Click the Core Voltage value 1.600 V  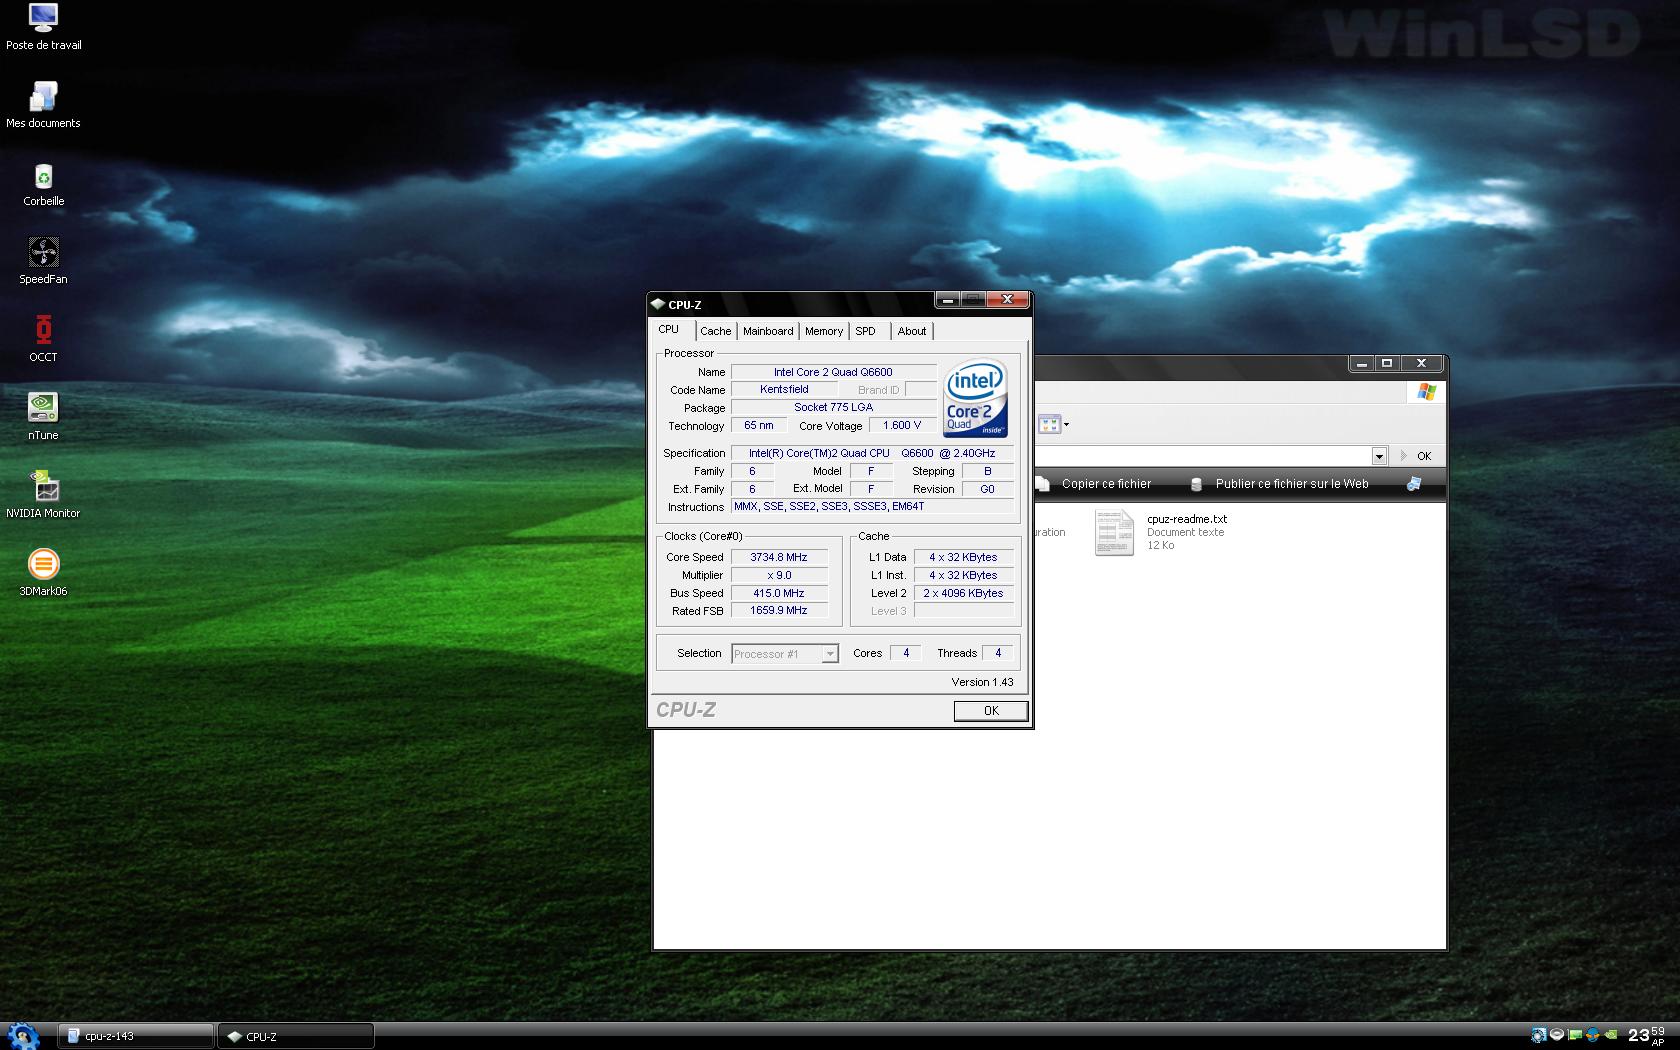[902, 425]
